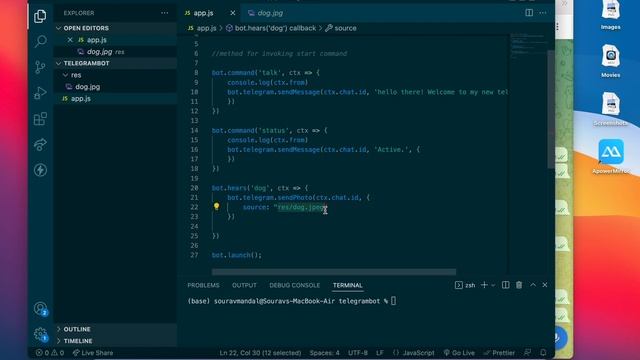This screenshot has width=640, height=360.
Task: Click the editor horizontal scrollbar
Action: coord(333,272)
